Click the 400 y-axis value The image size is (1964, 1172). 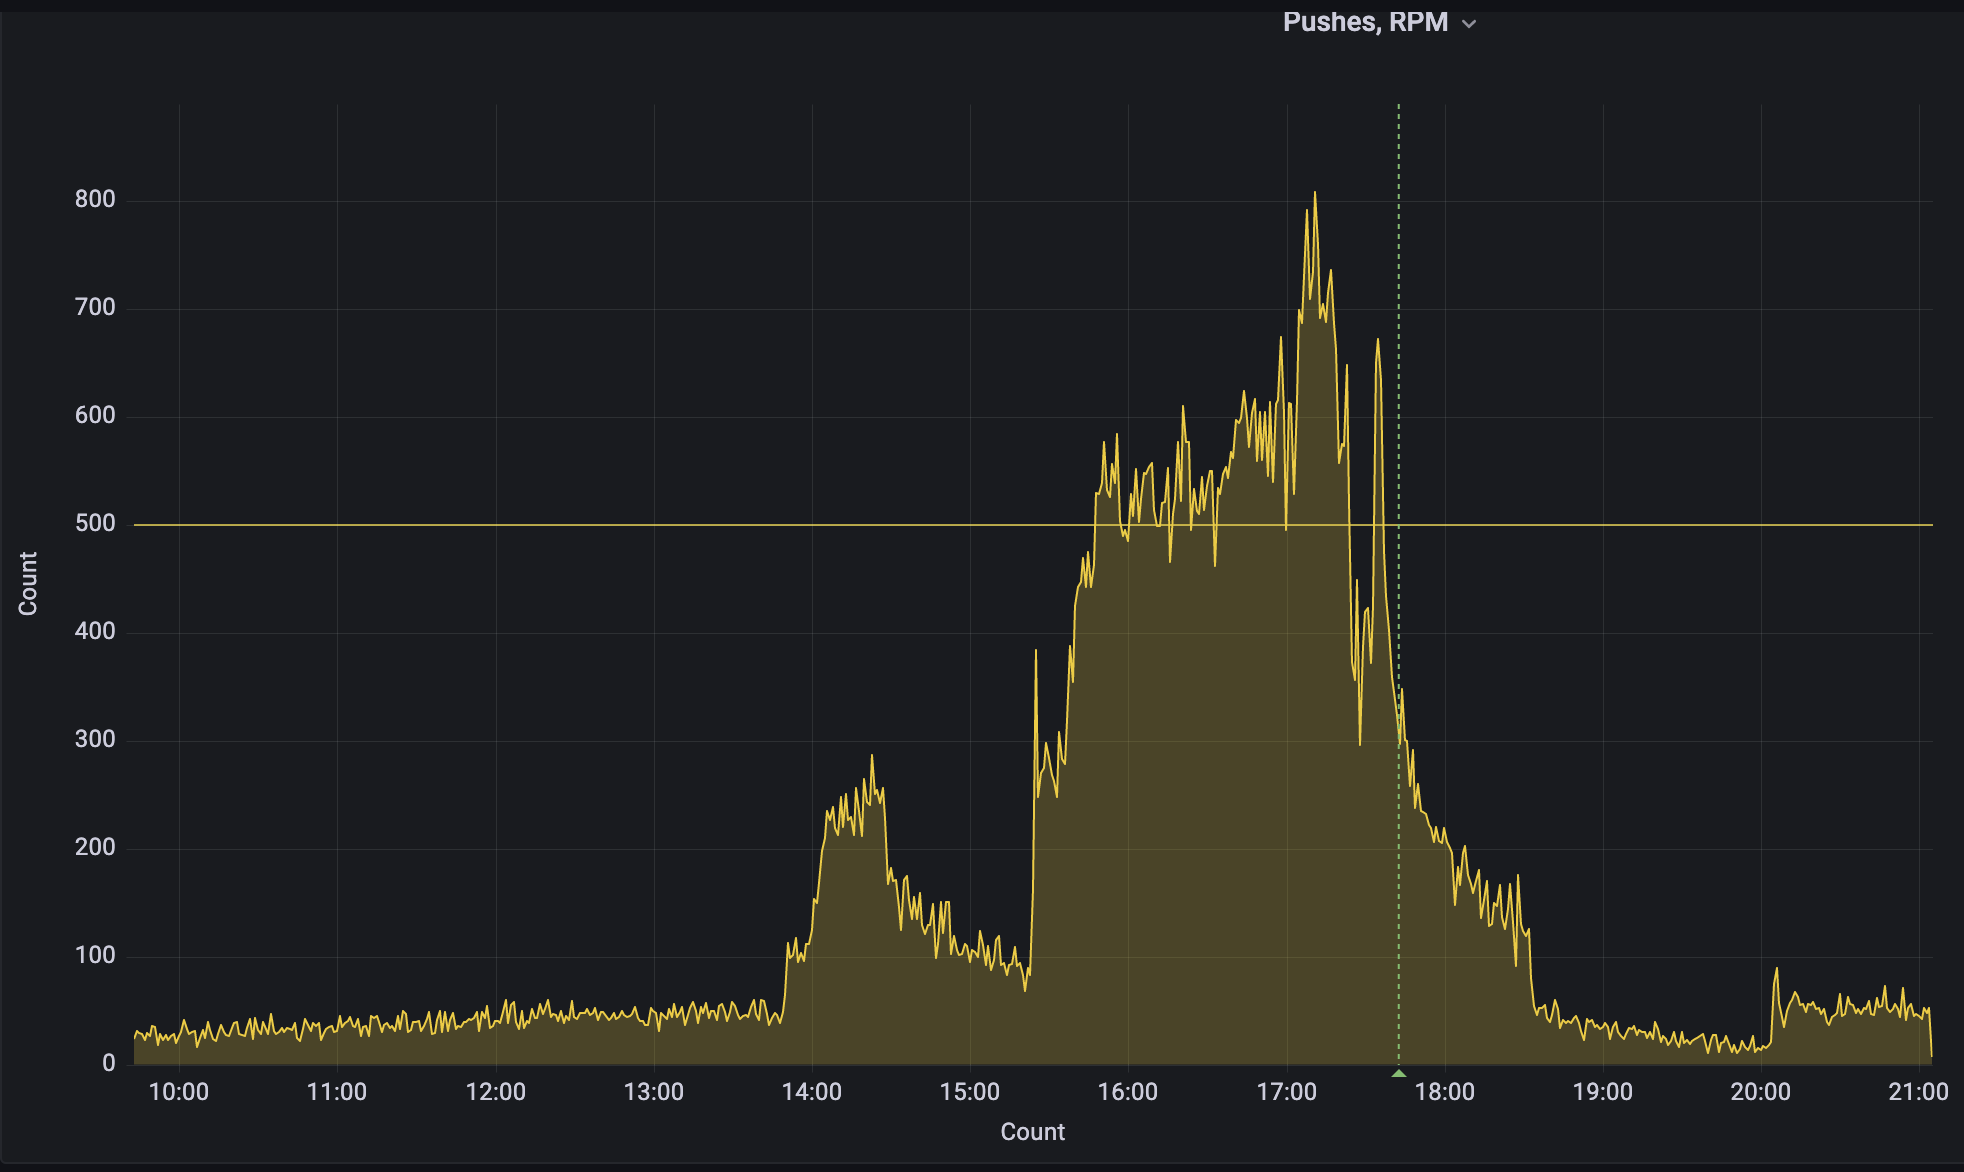coord(95,631)
